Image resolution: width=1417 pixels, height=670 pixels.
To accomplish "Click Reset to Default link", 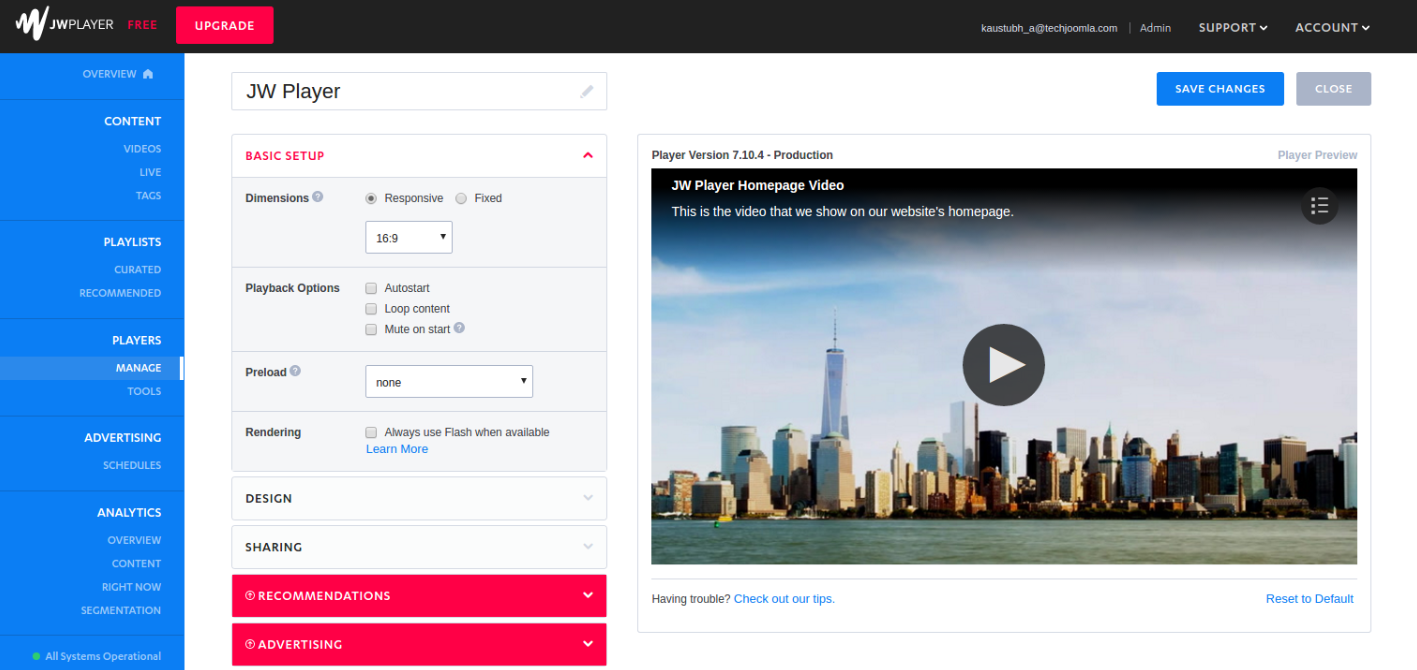I will click(x=1309, y=599).
